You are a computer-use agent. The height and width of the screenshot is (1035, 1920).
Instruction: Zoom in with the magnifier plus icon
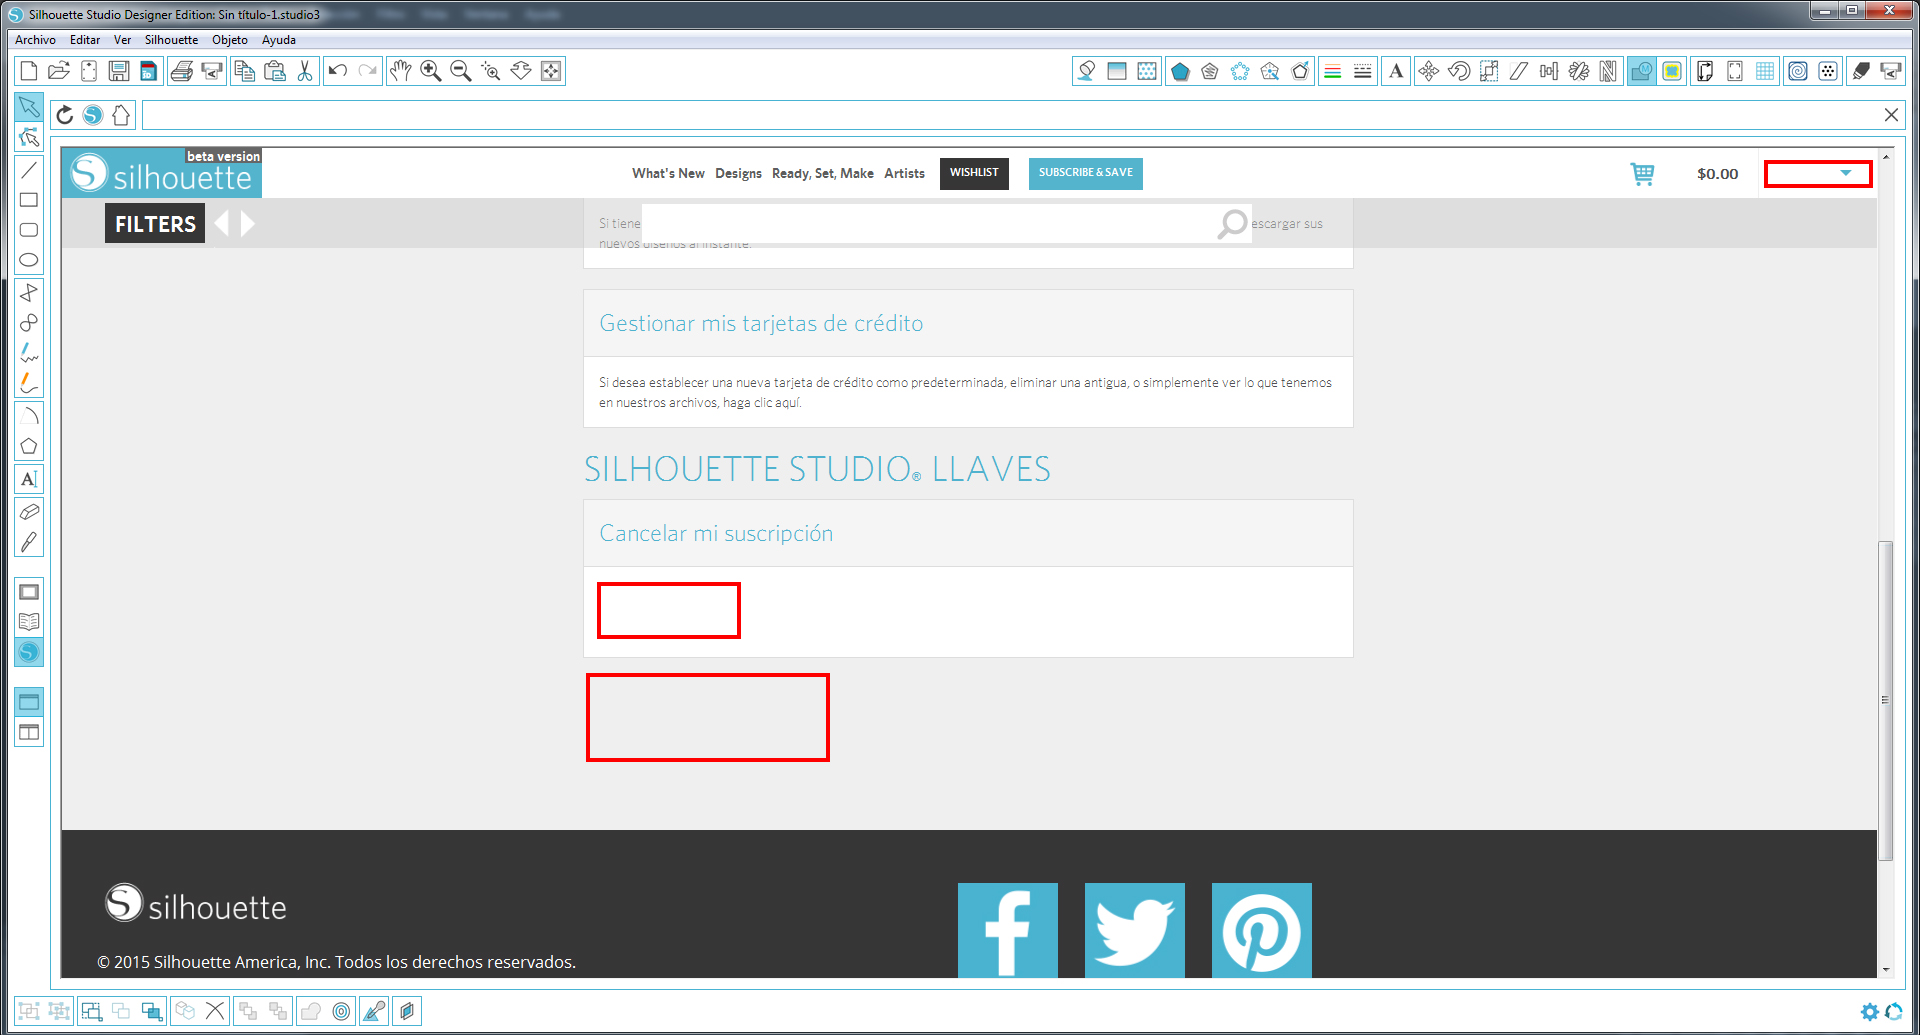click(431, 71)
